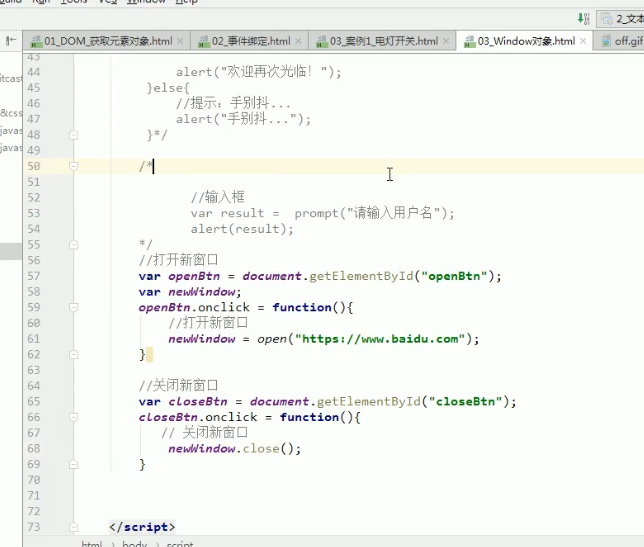This screenshot has width=644, height=547.
Task: Close the 03_案例1_电灯开关.html tab
Action: click(x=446, y=41)
